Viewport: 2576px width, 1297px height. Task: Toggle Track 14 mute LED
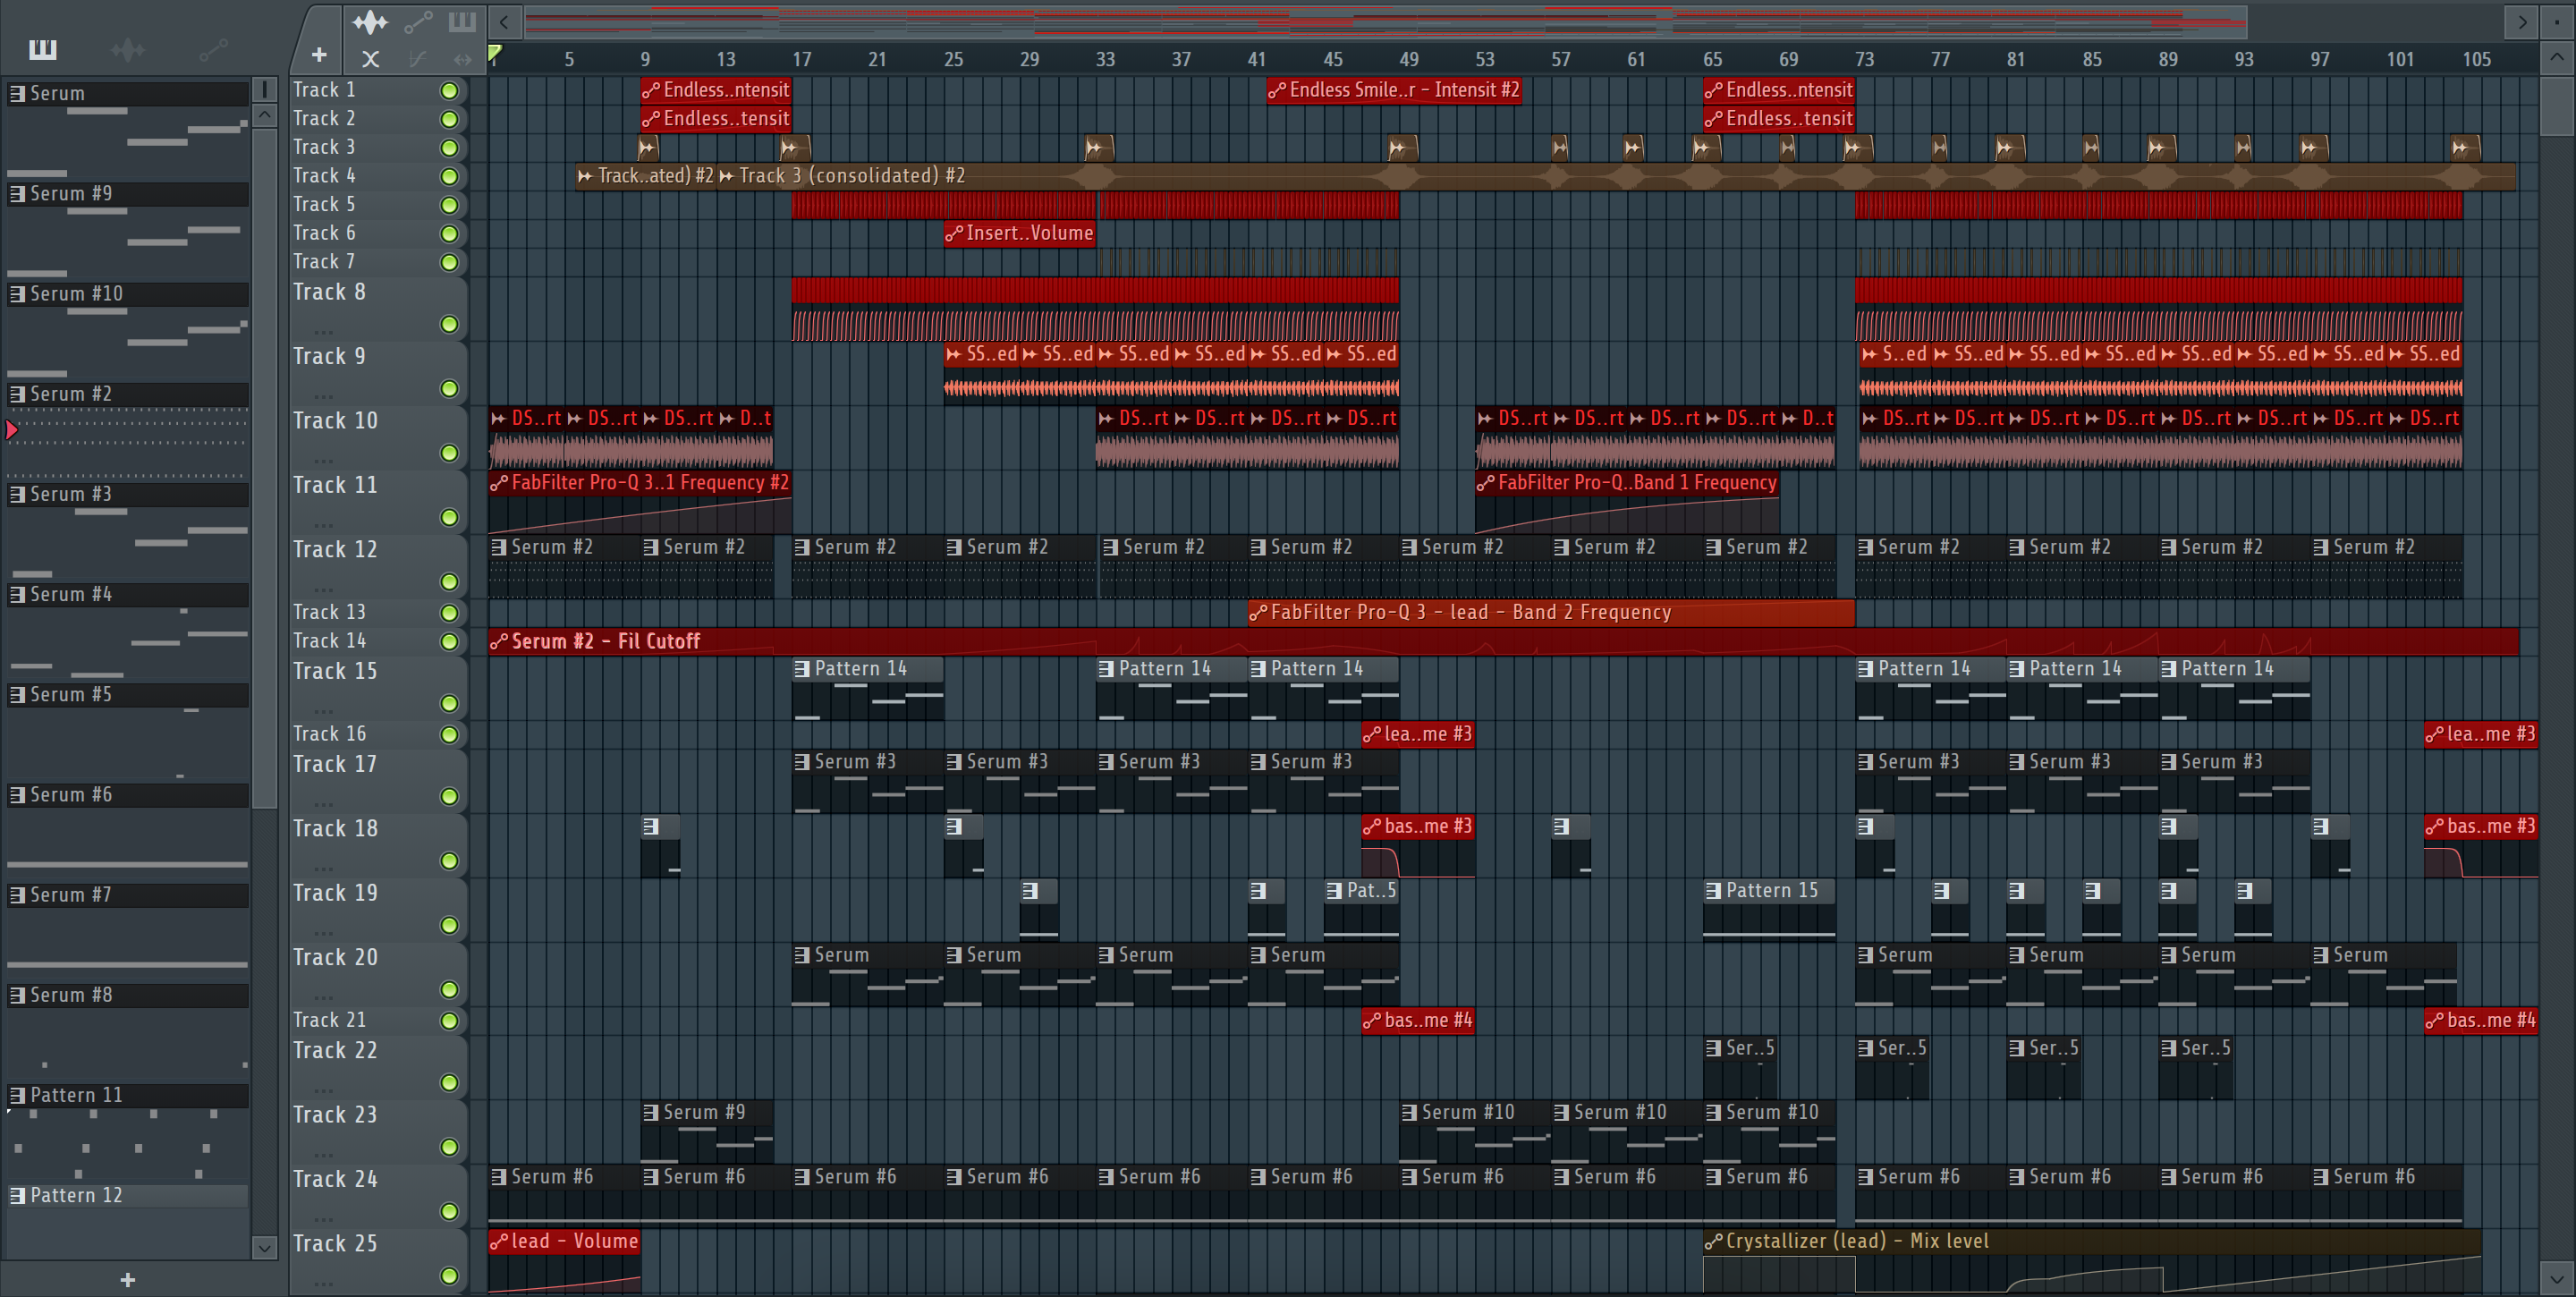click(x=450, y=642)
